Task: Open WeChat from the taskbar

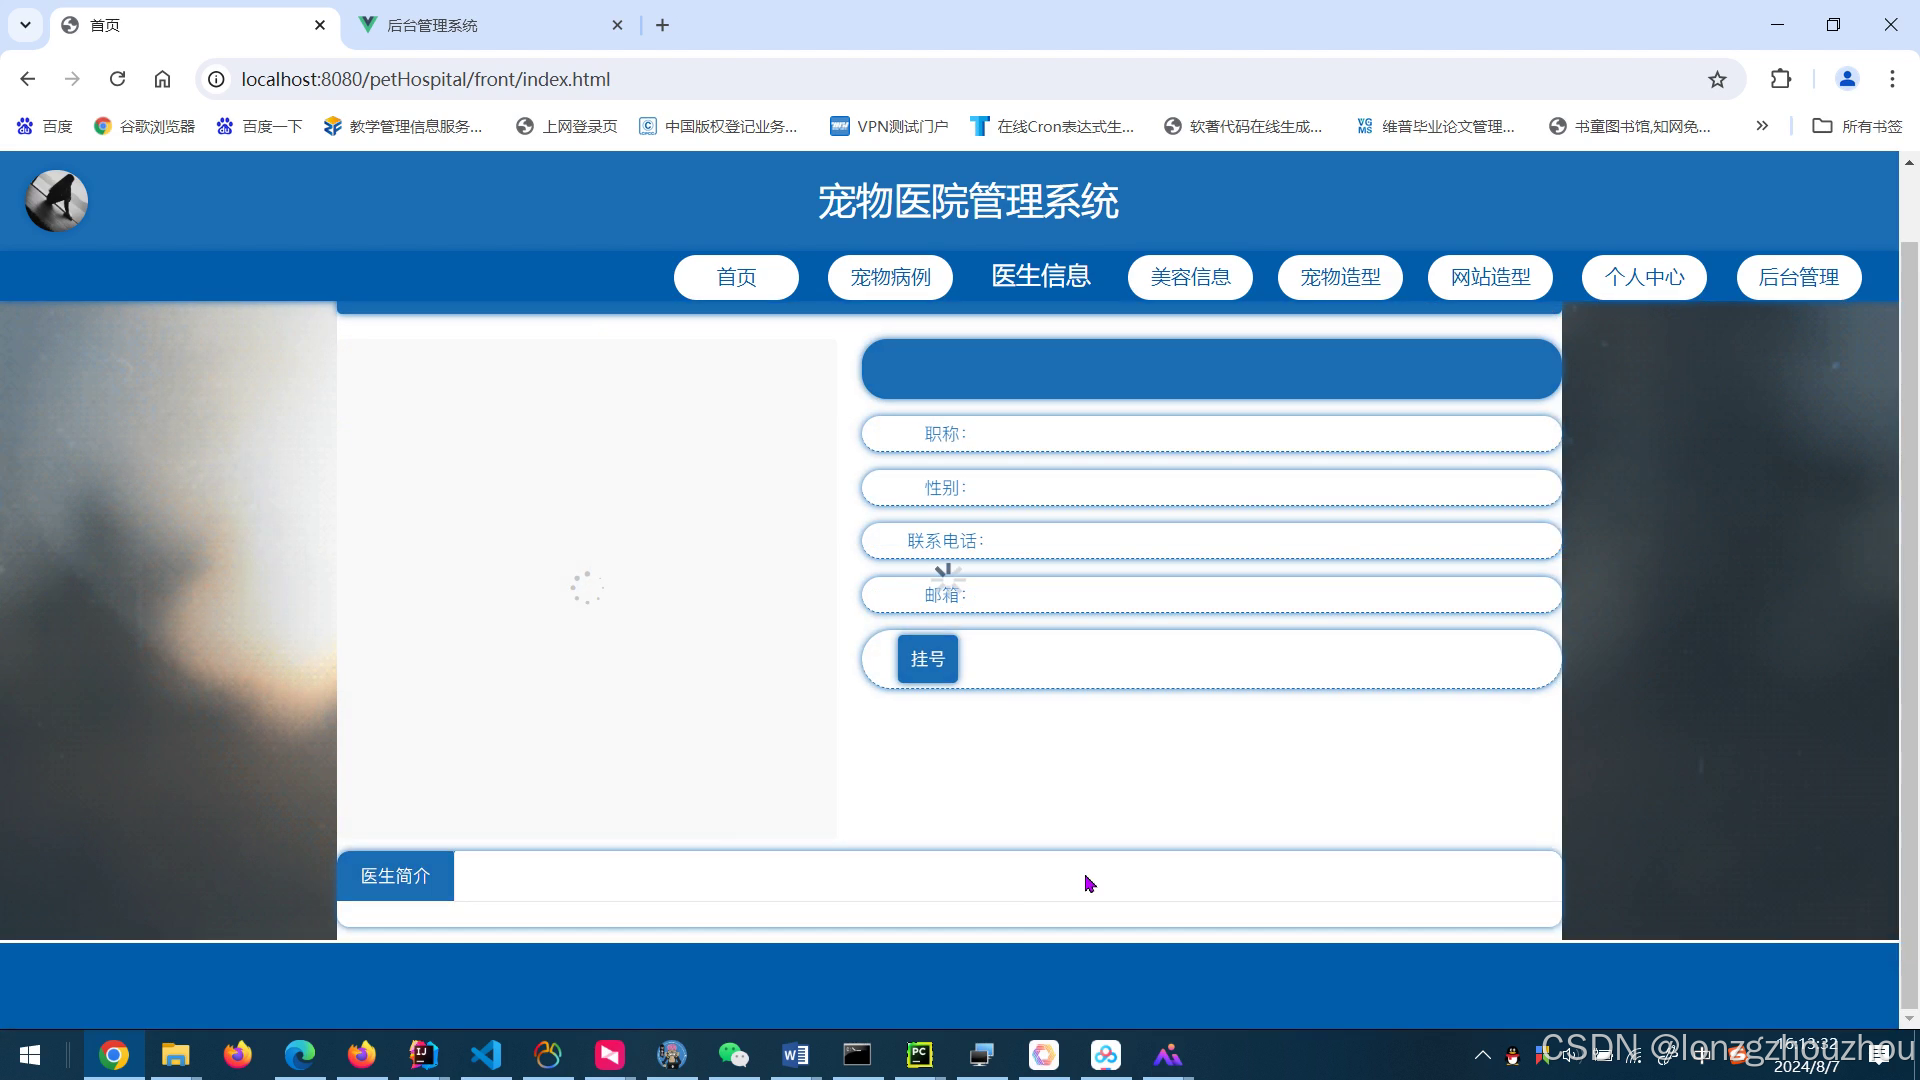Action: point(733,1055)
